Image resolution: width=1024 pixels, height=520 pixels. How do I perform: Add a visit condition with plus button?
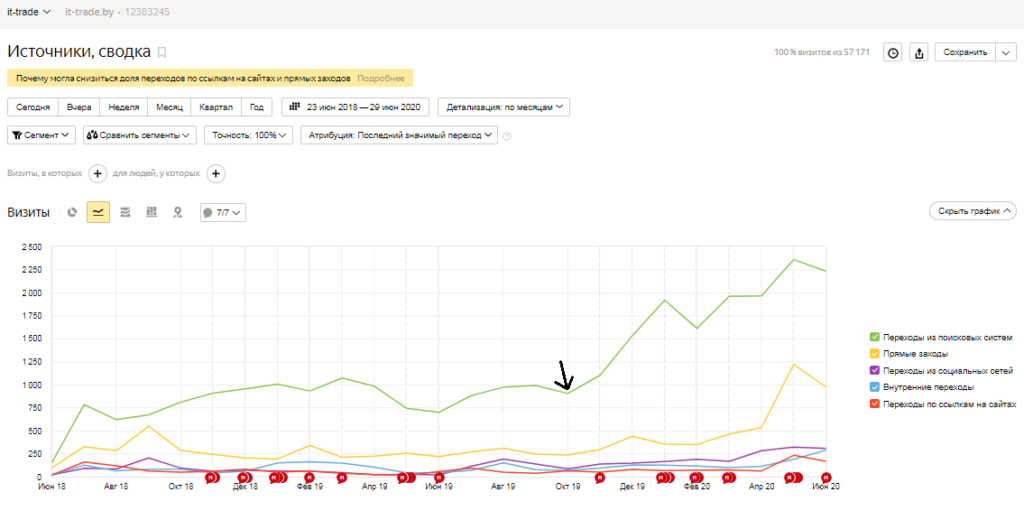[x=97, y=174]
